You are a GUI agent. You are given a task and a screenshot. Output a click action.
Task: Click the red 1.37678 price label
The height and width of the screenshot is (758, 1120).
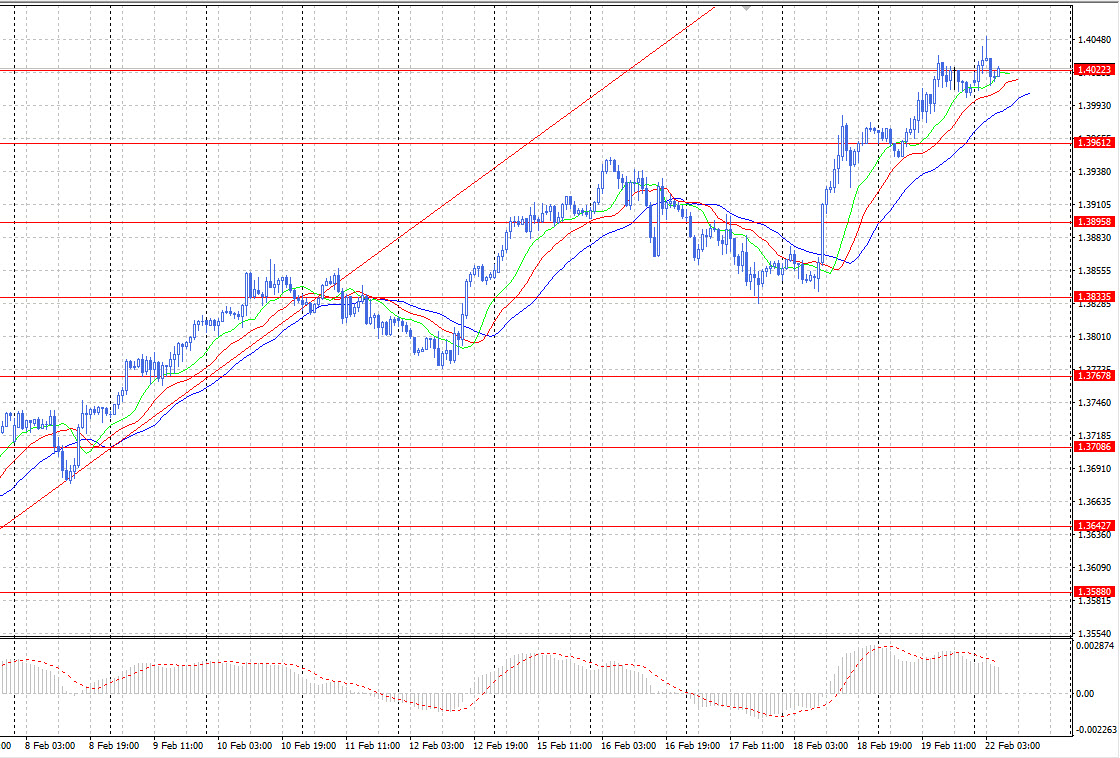tap(1094, 376)
